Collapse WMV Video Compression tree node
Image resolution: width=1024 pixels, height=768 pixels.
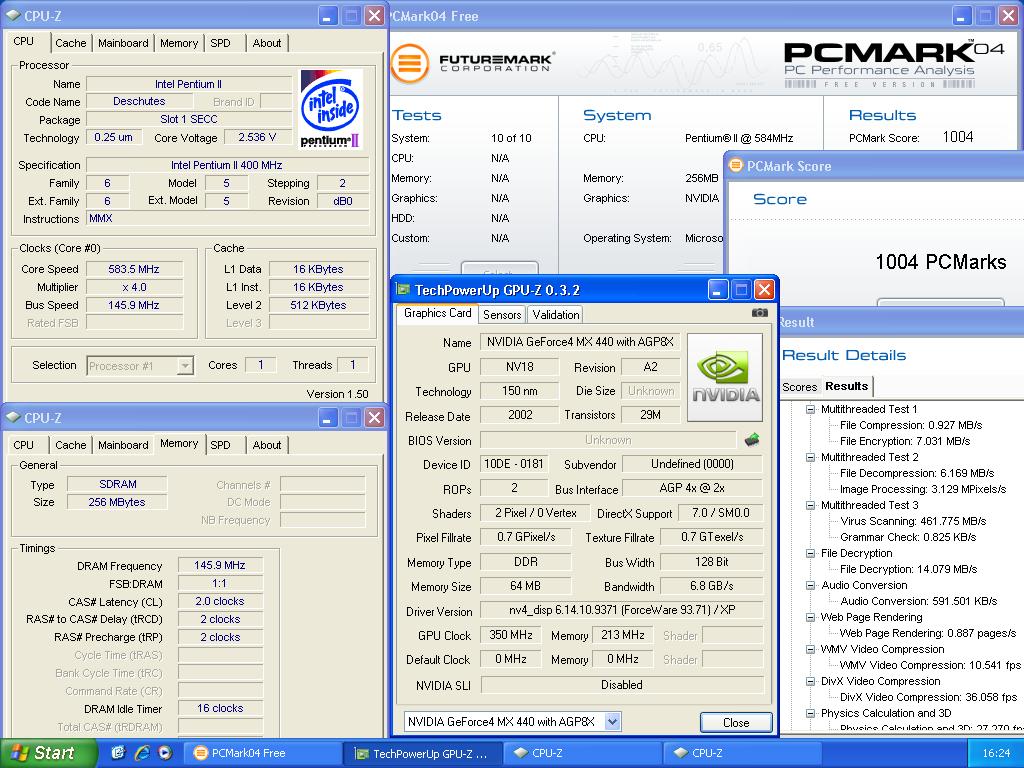click(x=810, y=649)
